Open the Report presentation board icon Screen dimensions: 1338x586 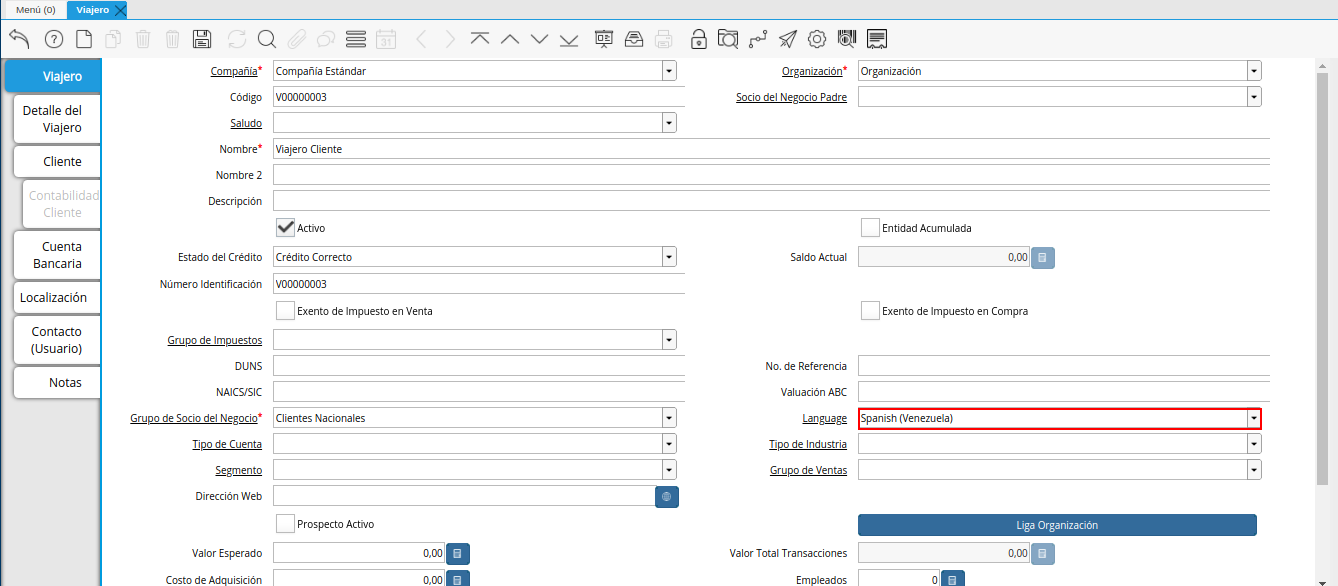coord(604,39)
